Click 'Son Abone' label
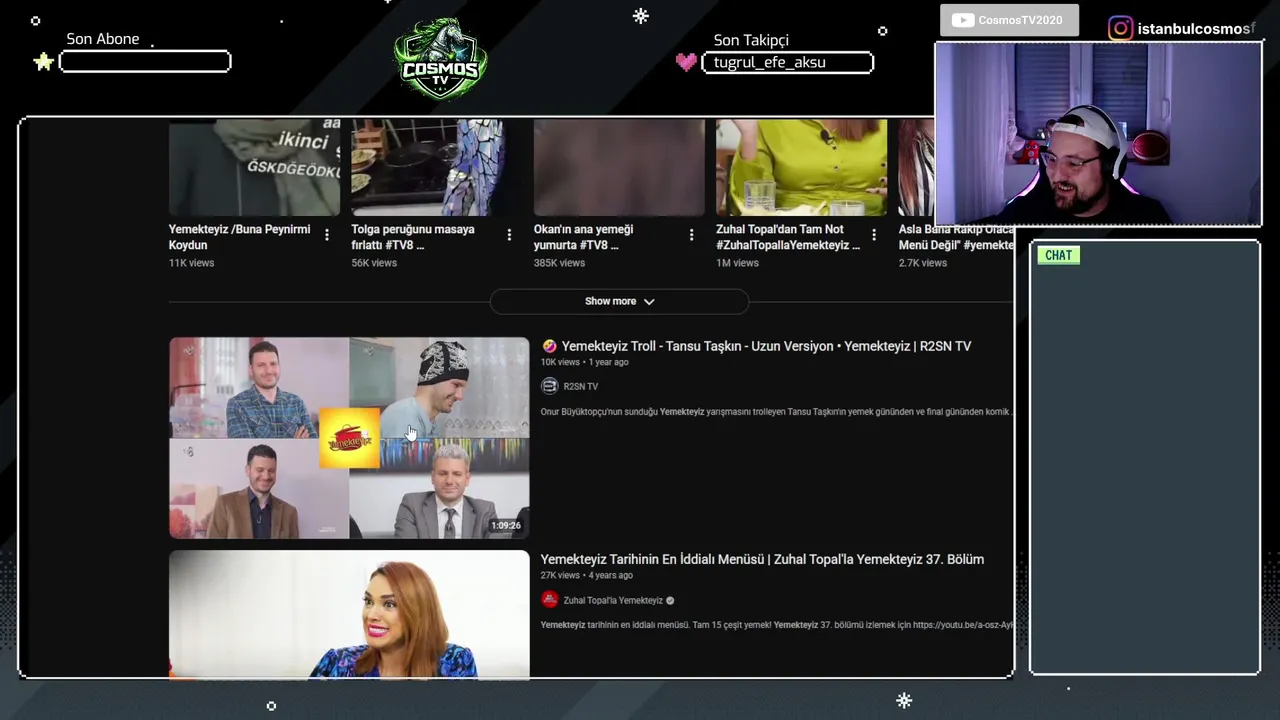 tap(103, 39)
